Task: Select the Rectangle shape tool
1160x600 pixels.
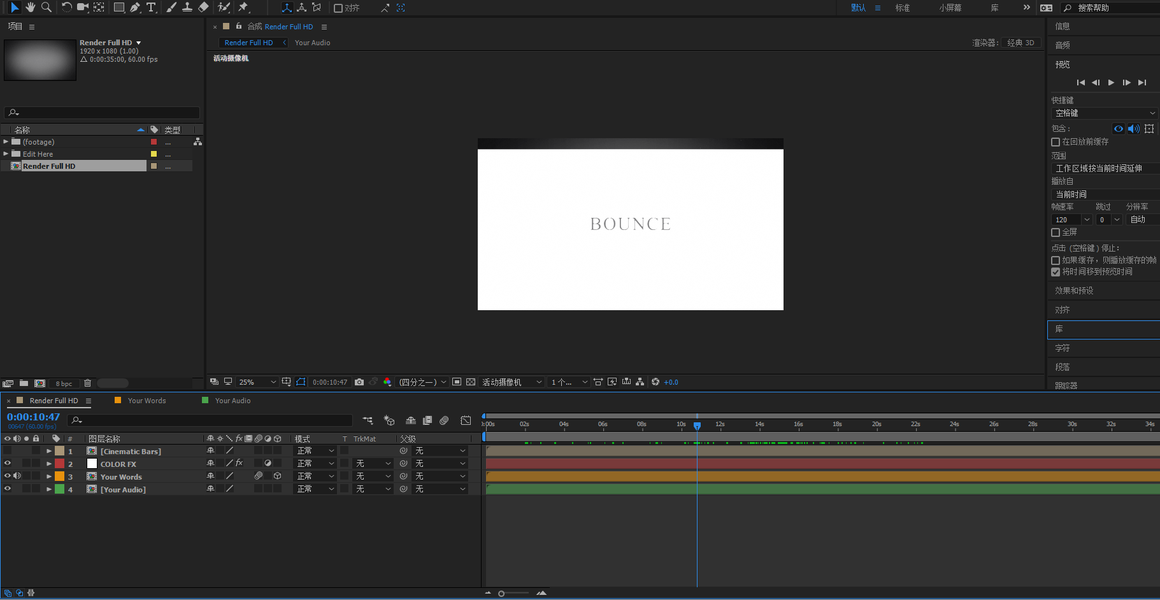Action: pyautogui.click(x=119, y=7)
